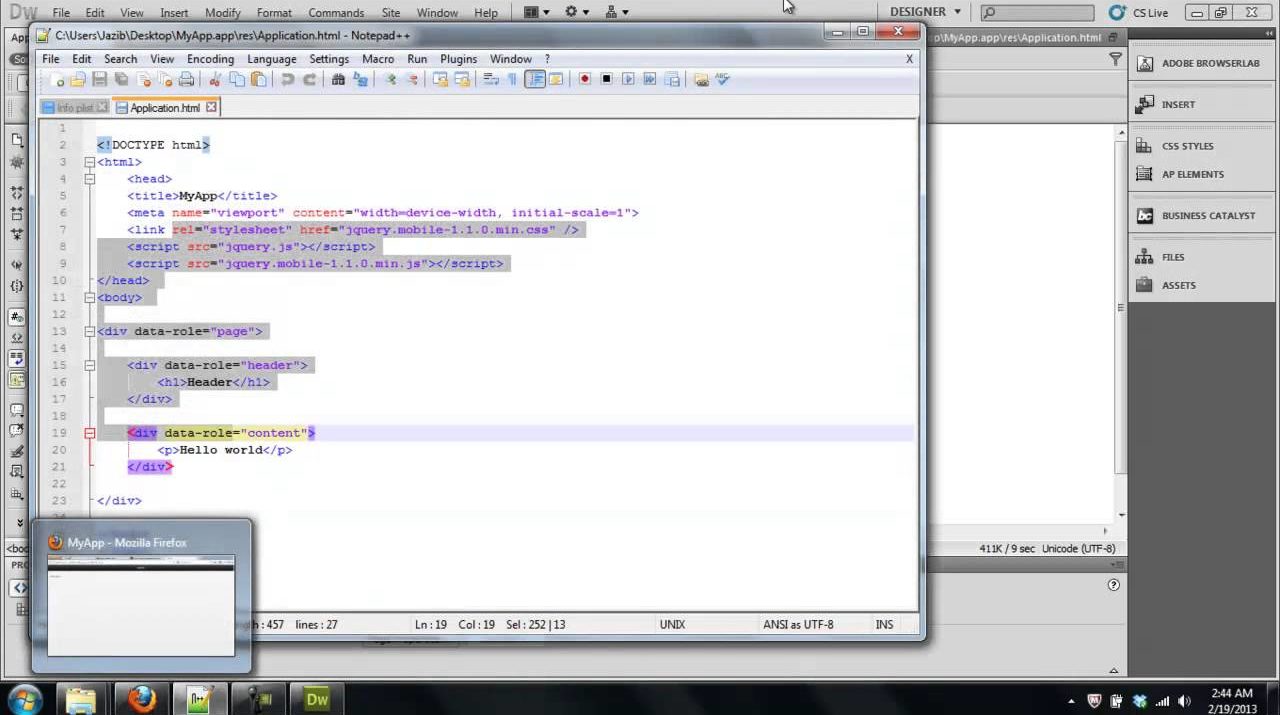
Task: Open the Plugins menu
Action: tap(458, 59)
